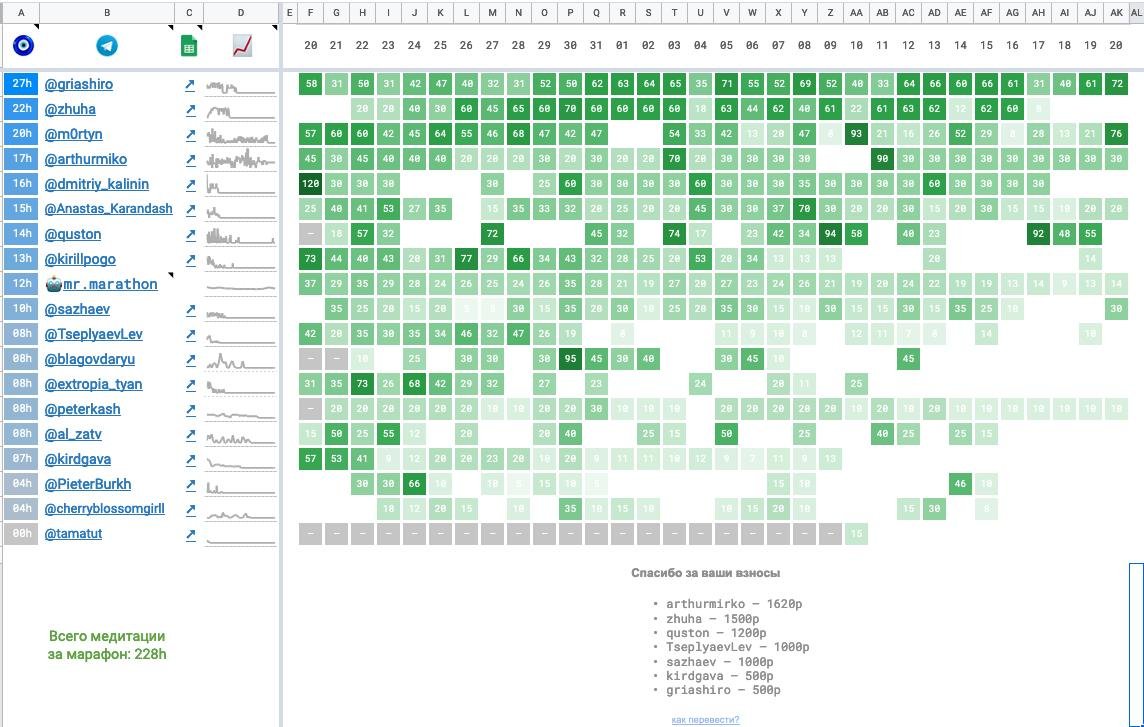The image size is (1144, 727).
Task: Open the arrow link beside @quston
Action: pos(190,235)
